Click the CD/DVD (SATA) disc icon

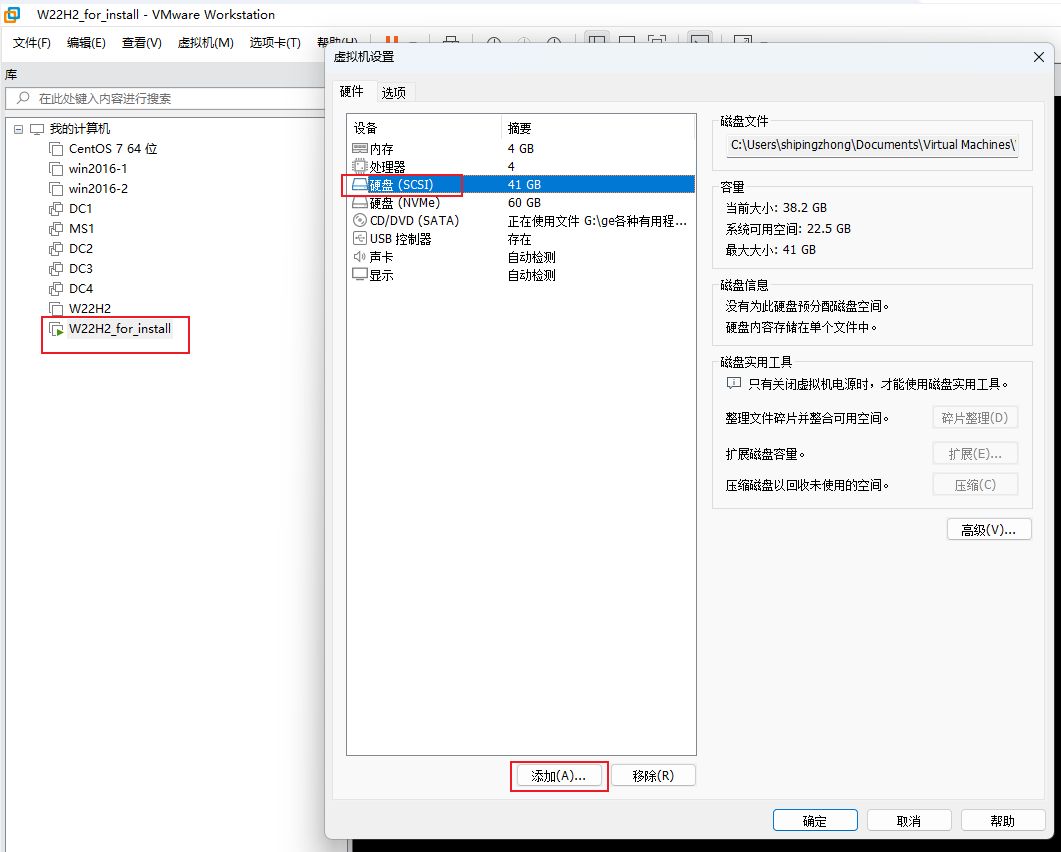pos(360,221)
